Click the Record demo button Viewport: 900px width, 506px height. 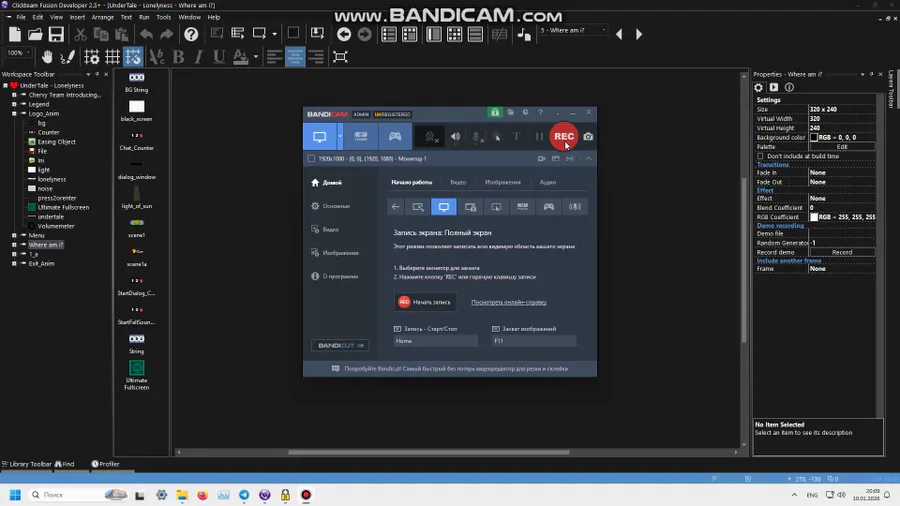(841, 252)
